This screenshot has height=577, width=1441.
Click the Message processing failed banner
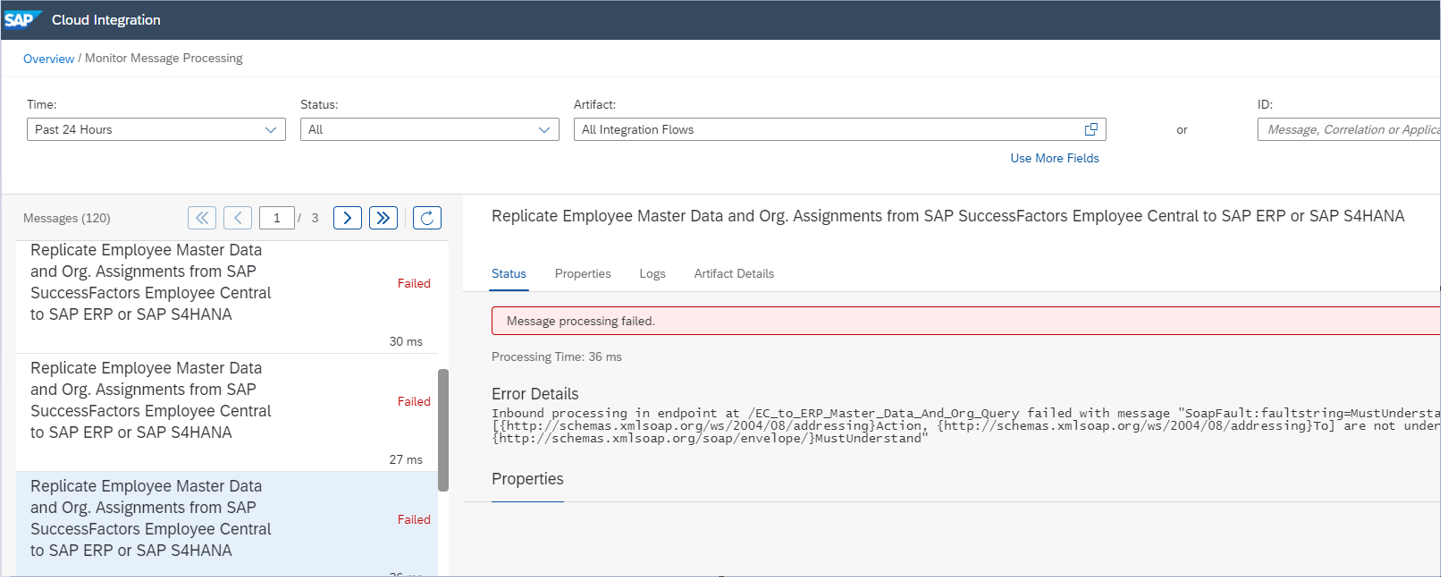(x=966, y=321)
